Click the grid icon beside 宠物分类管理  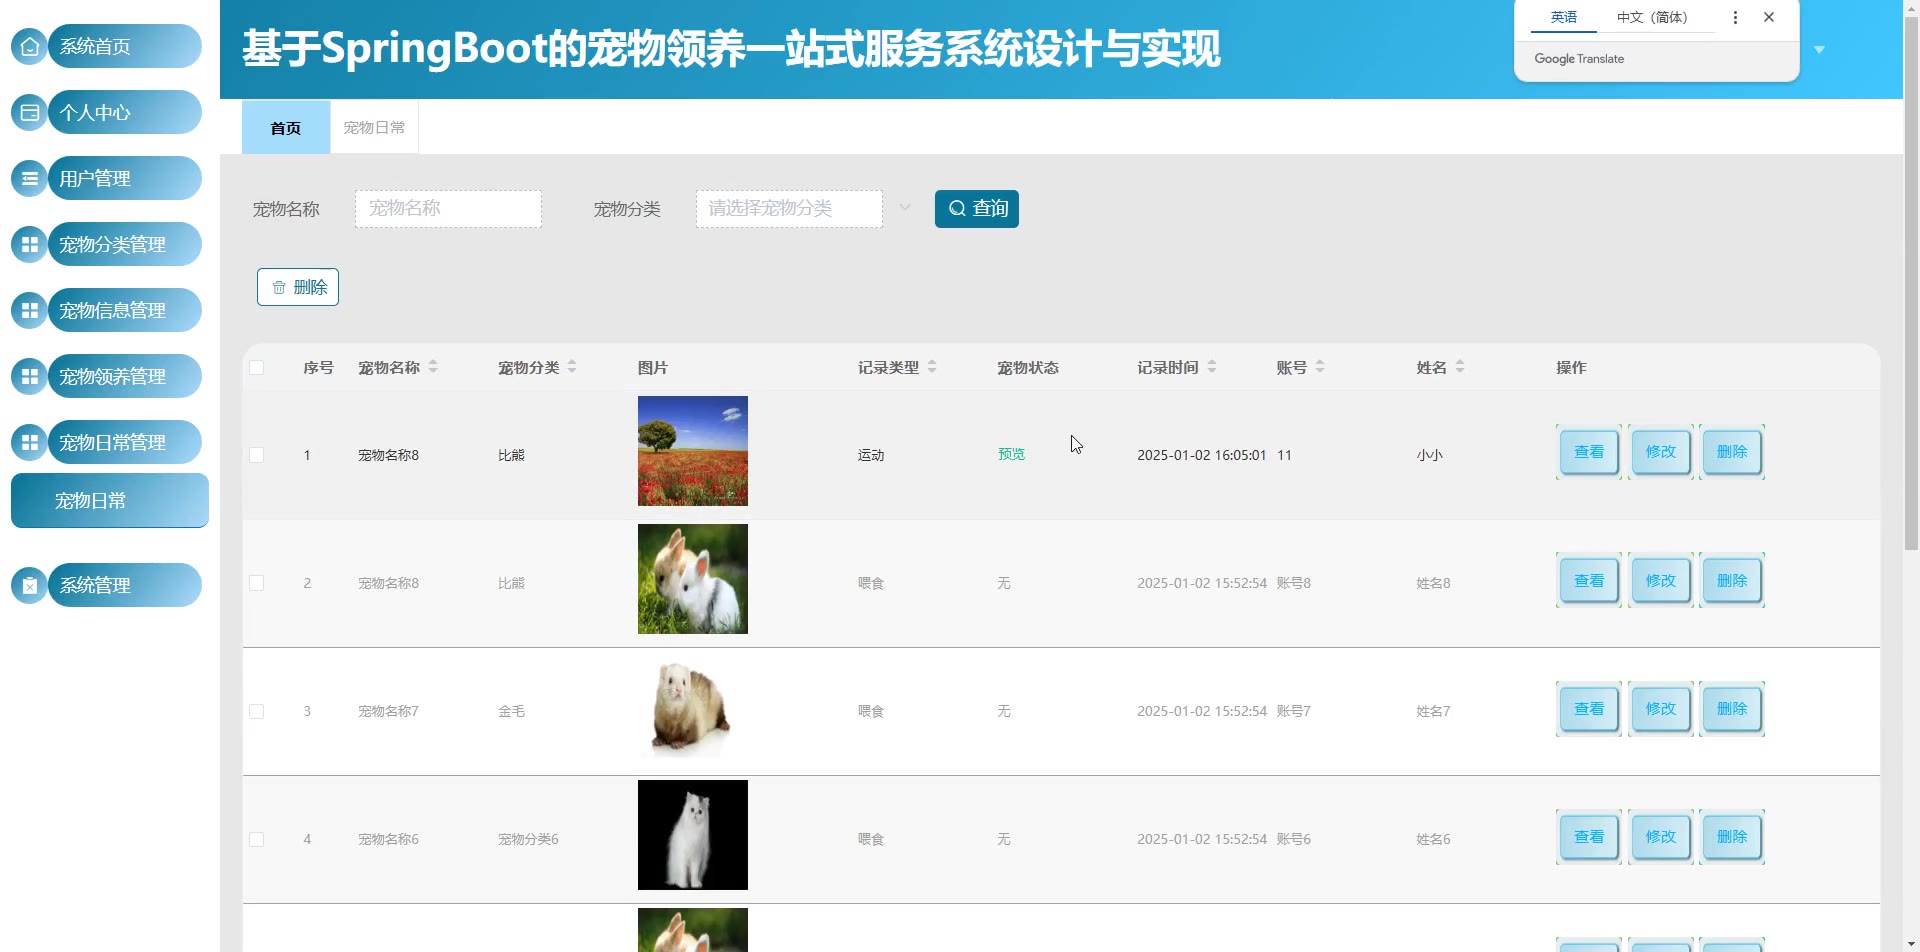coord(30,245)
